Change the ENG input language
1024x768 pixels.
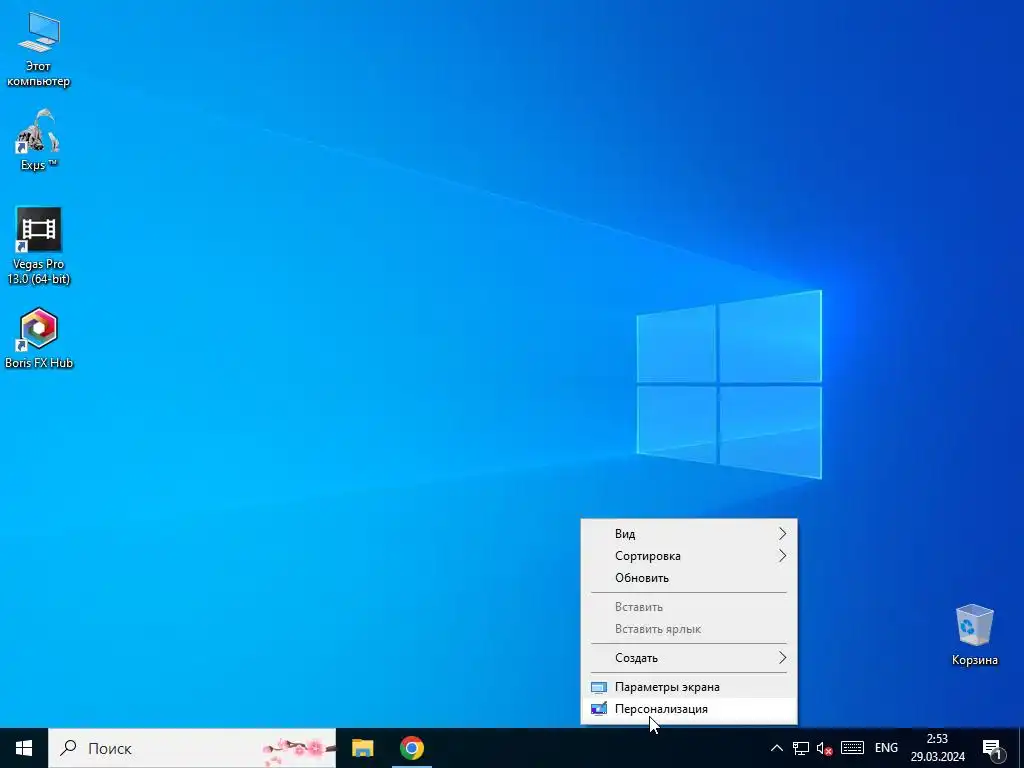pos(886,748)
